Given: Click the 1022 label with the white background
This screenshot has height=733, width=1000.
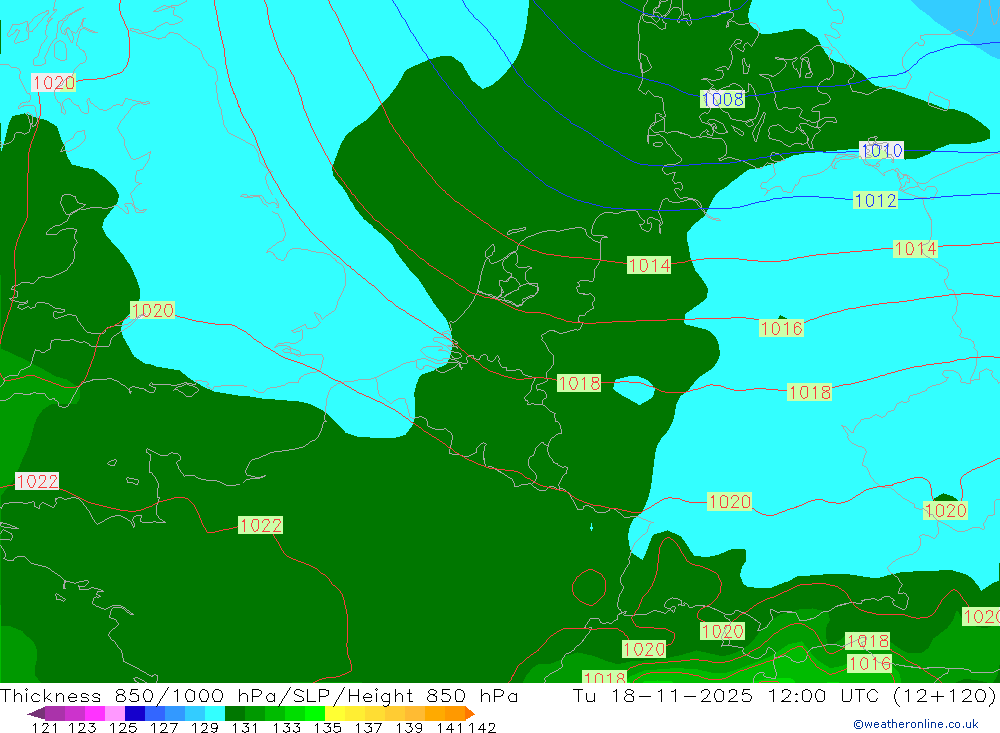Looking at the screenshot, I should [37, 481].
